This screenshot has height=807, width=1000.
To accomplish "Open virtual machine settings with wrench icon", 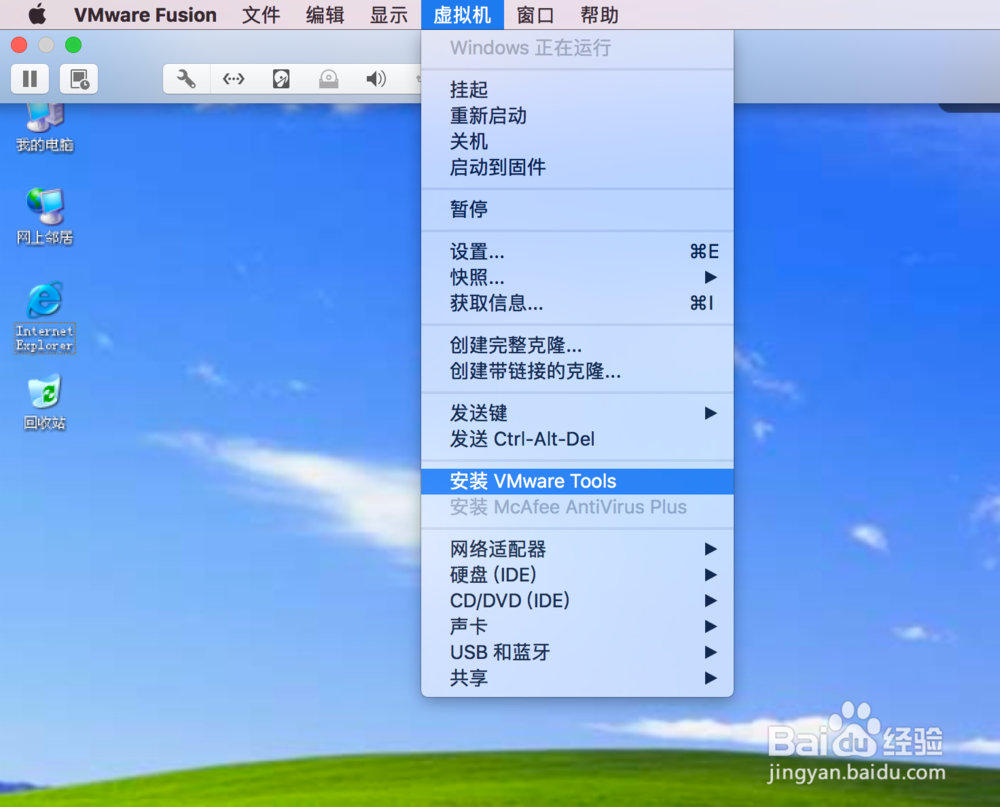I will pyautogui.click(x=185, y=79).
